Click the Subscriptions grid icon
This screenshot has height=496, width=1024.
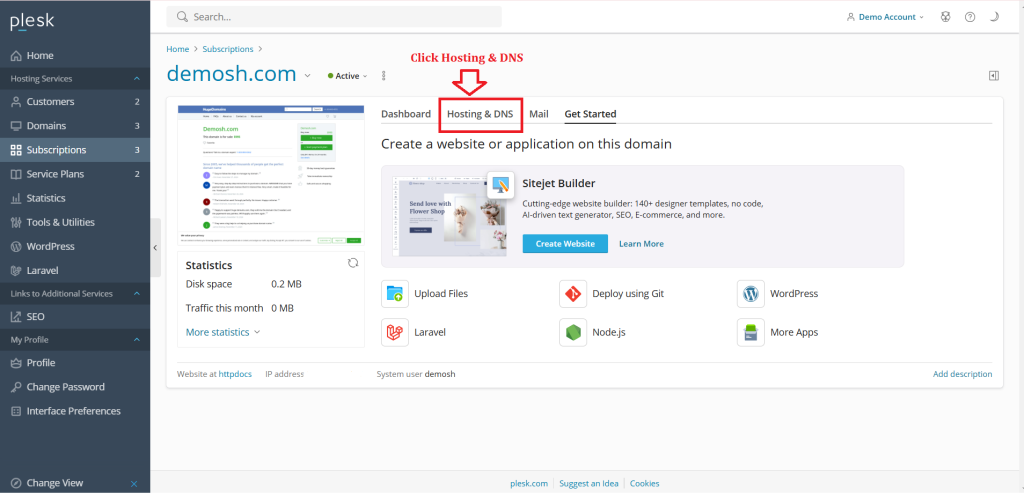coord(16,150)
